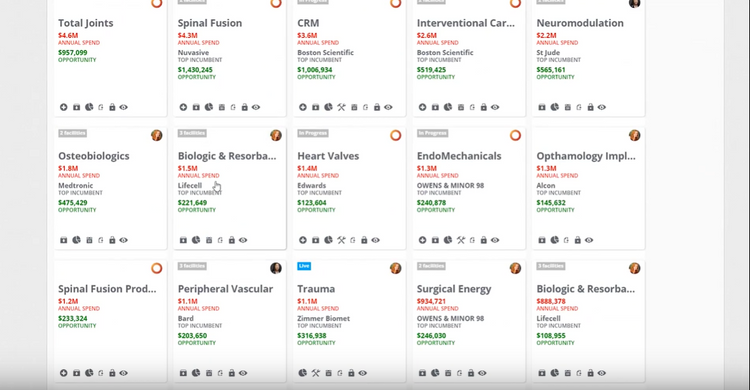750x390 pixels.
Task: Open calendar icon on Osteobiologics card
Action: click(89, 240)
